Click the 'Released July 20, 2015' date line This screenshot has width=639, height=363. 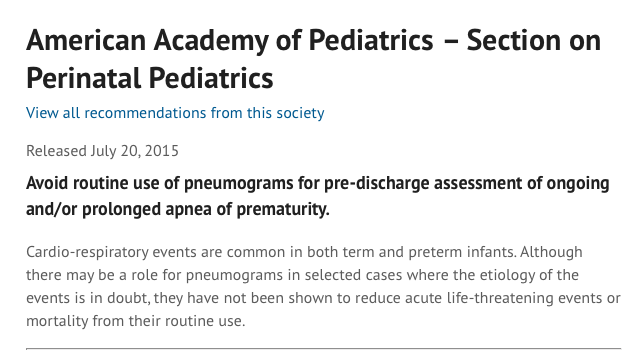click(102, 151)
